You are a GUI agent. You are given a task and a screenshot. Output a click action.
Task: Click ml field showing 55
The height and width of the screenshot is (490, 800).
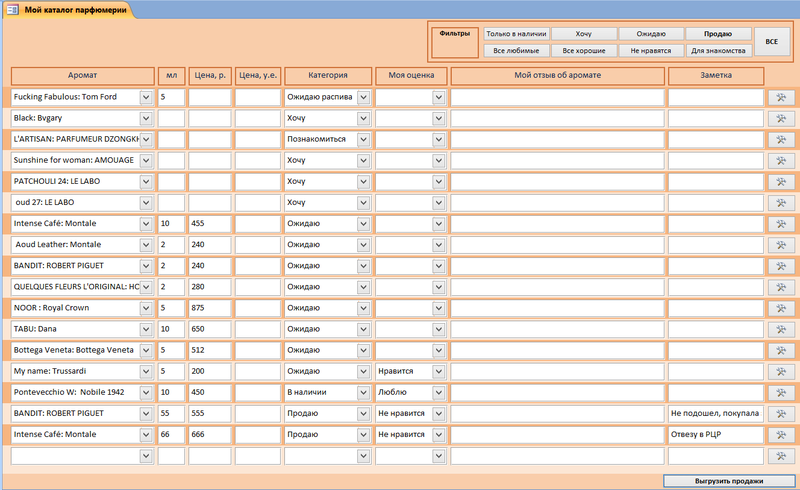click(171, 413)
